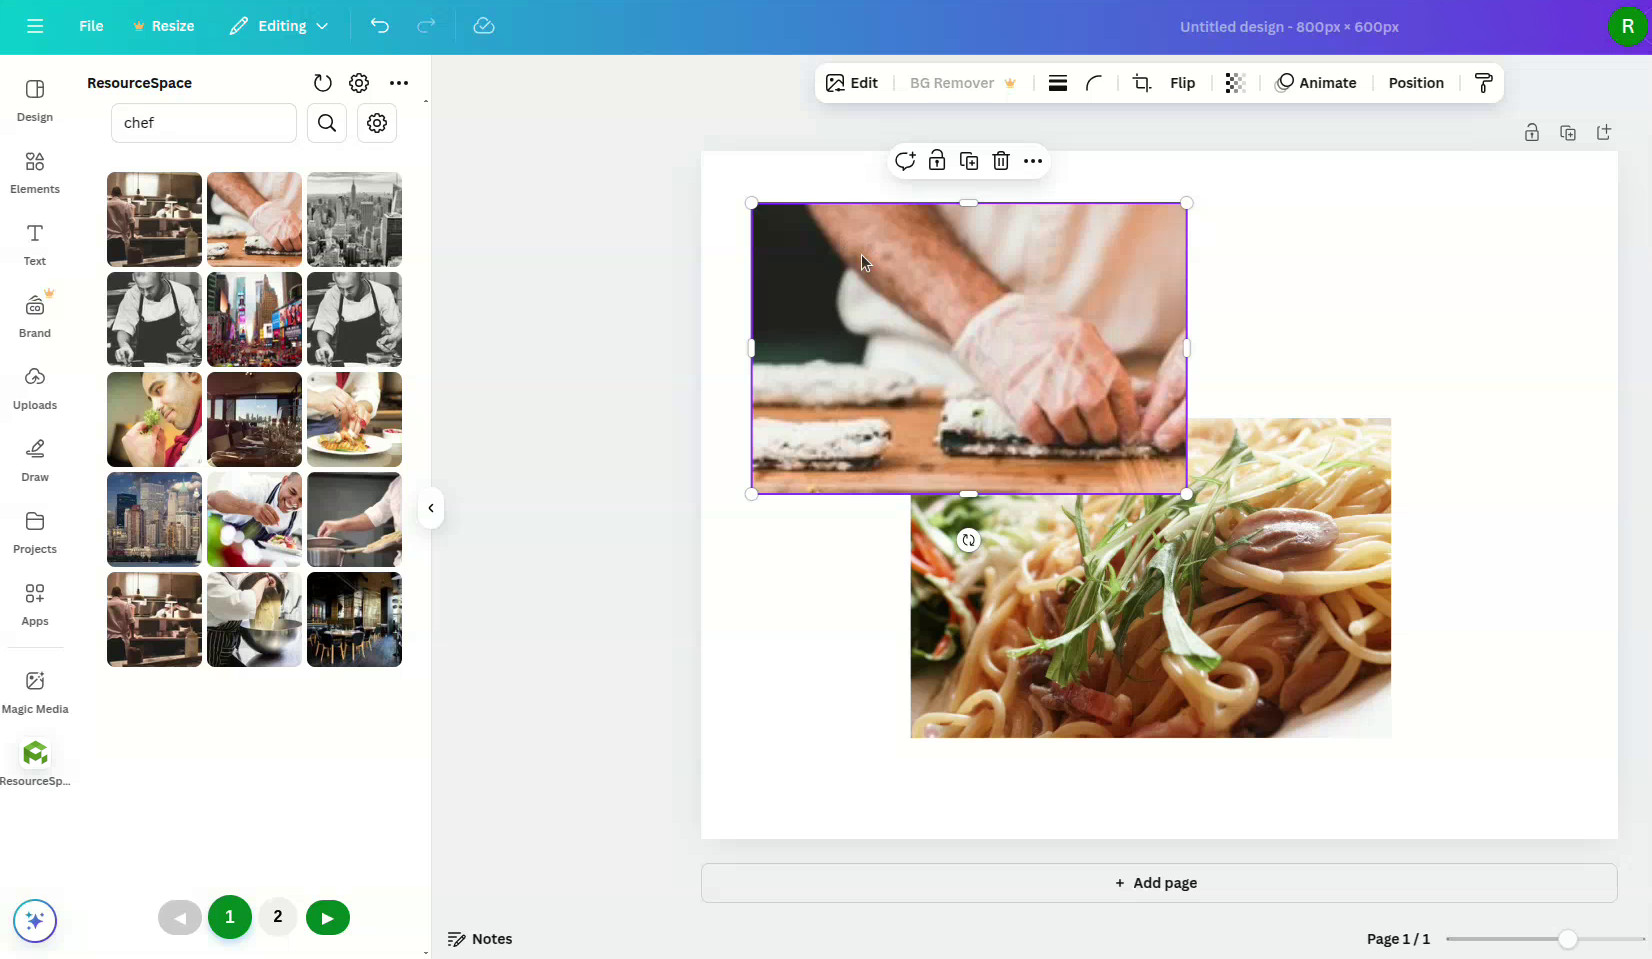Select the ResourceSpace app icon
This screenshot has height=959, width=1652.
click(x=35, y=753)
